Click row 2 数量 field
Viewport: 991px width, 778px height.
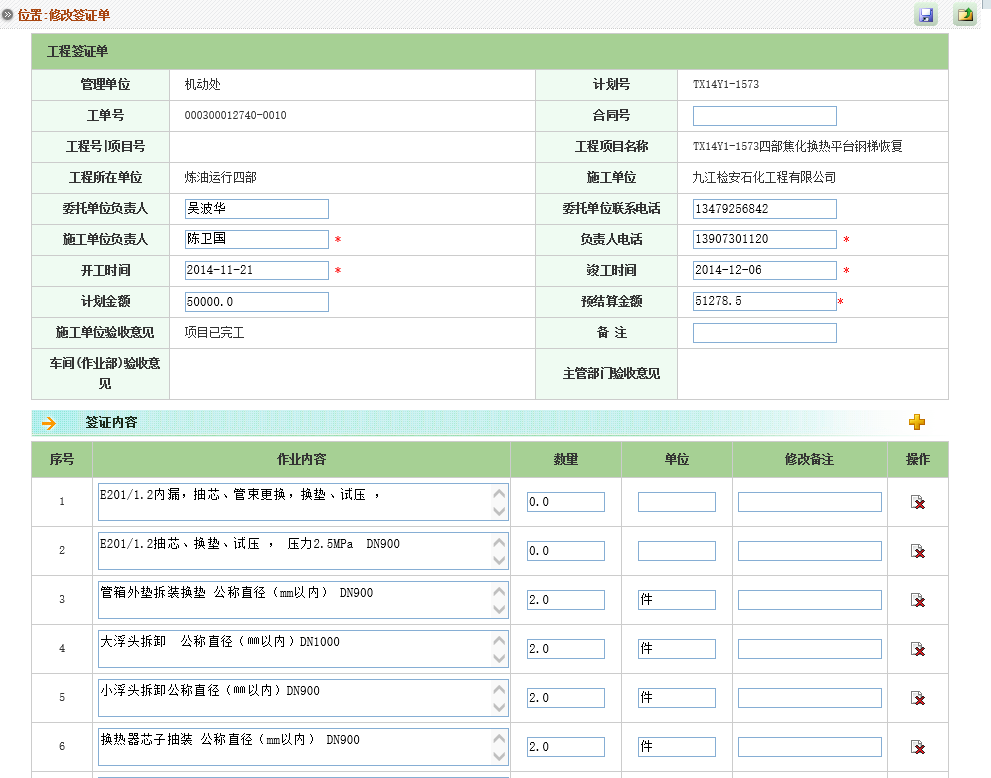[x=566, y=551]
